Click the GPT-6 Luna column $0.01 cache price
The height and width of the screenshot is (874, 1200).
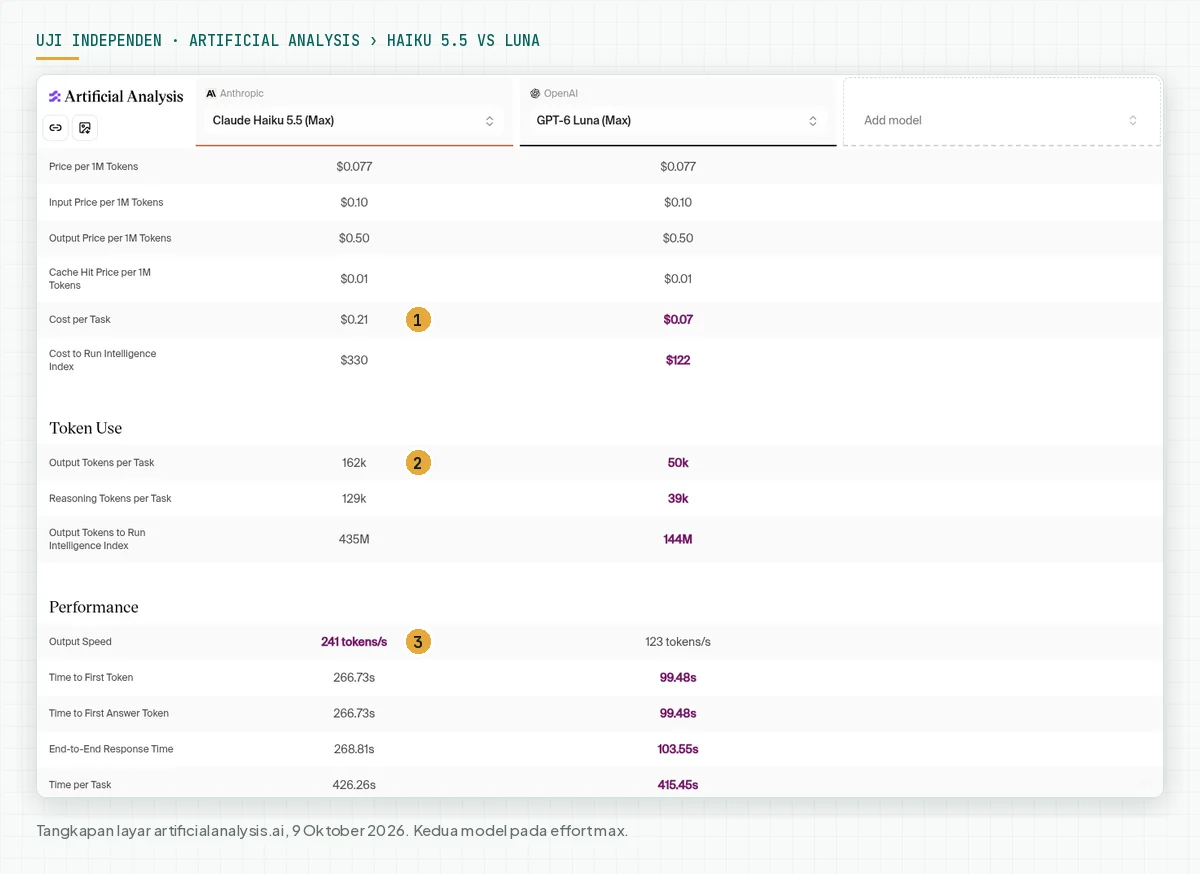point(678,279)
